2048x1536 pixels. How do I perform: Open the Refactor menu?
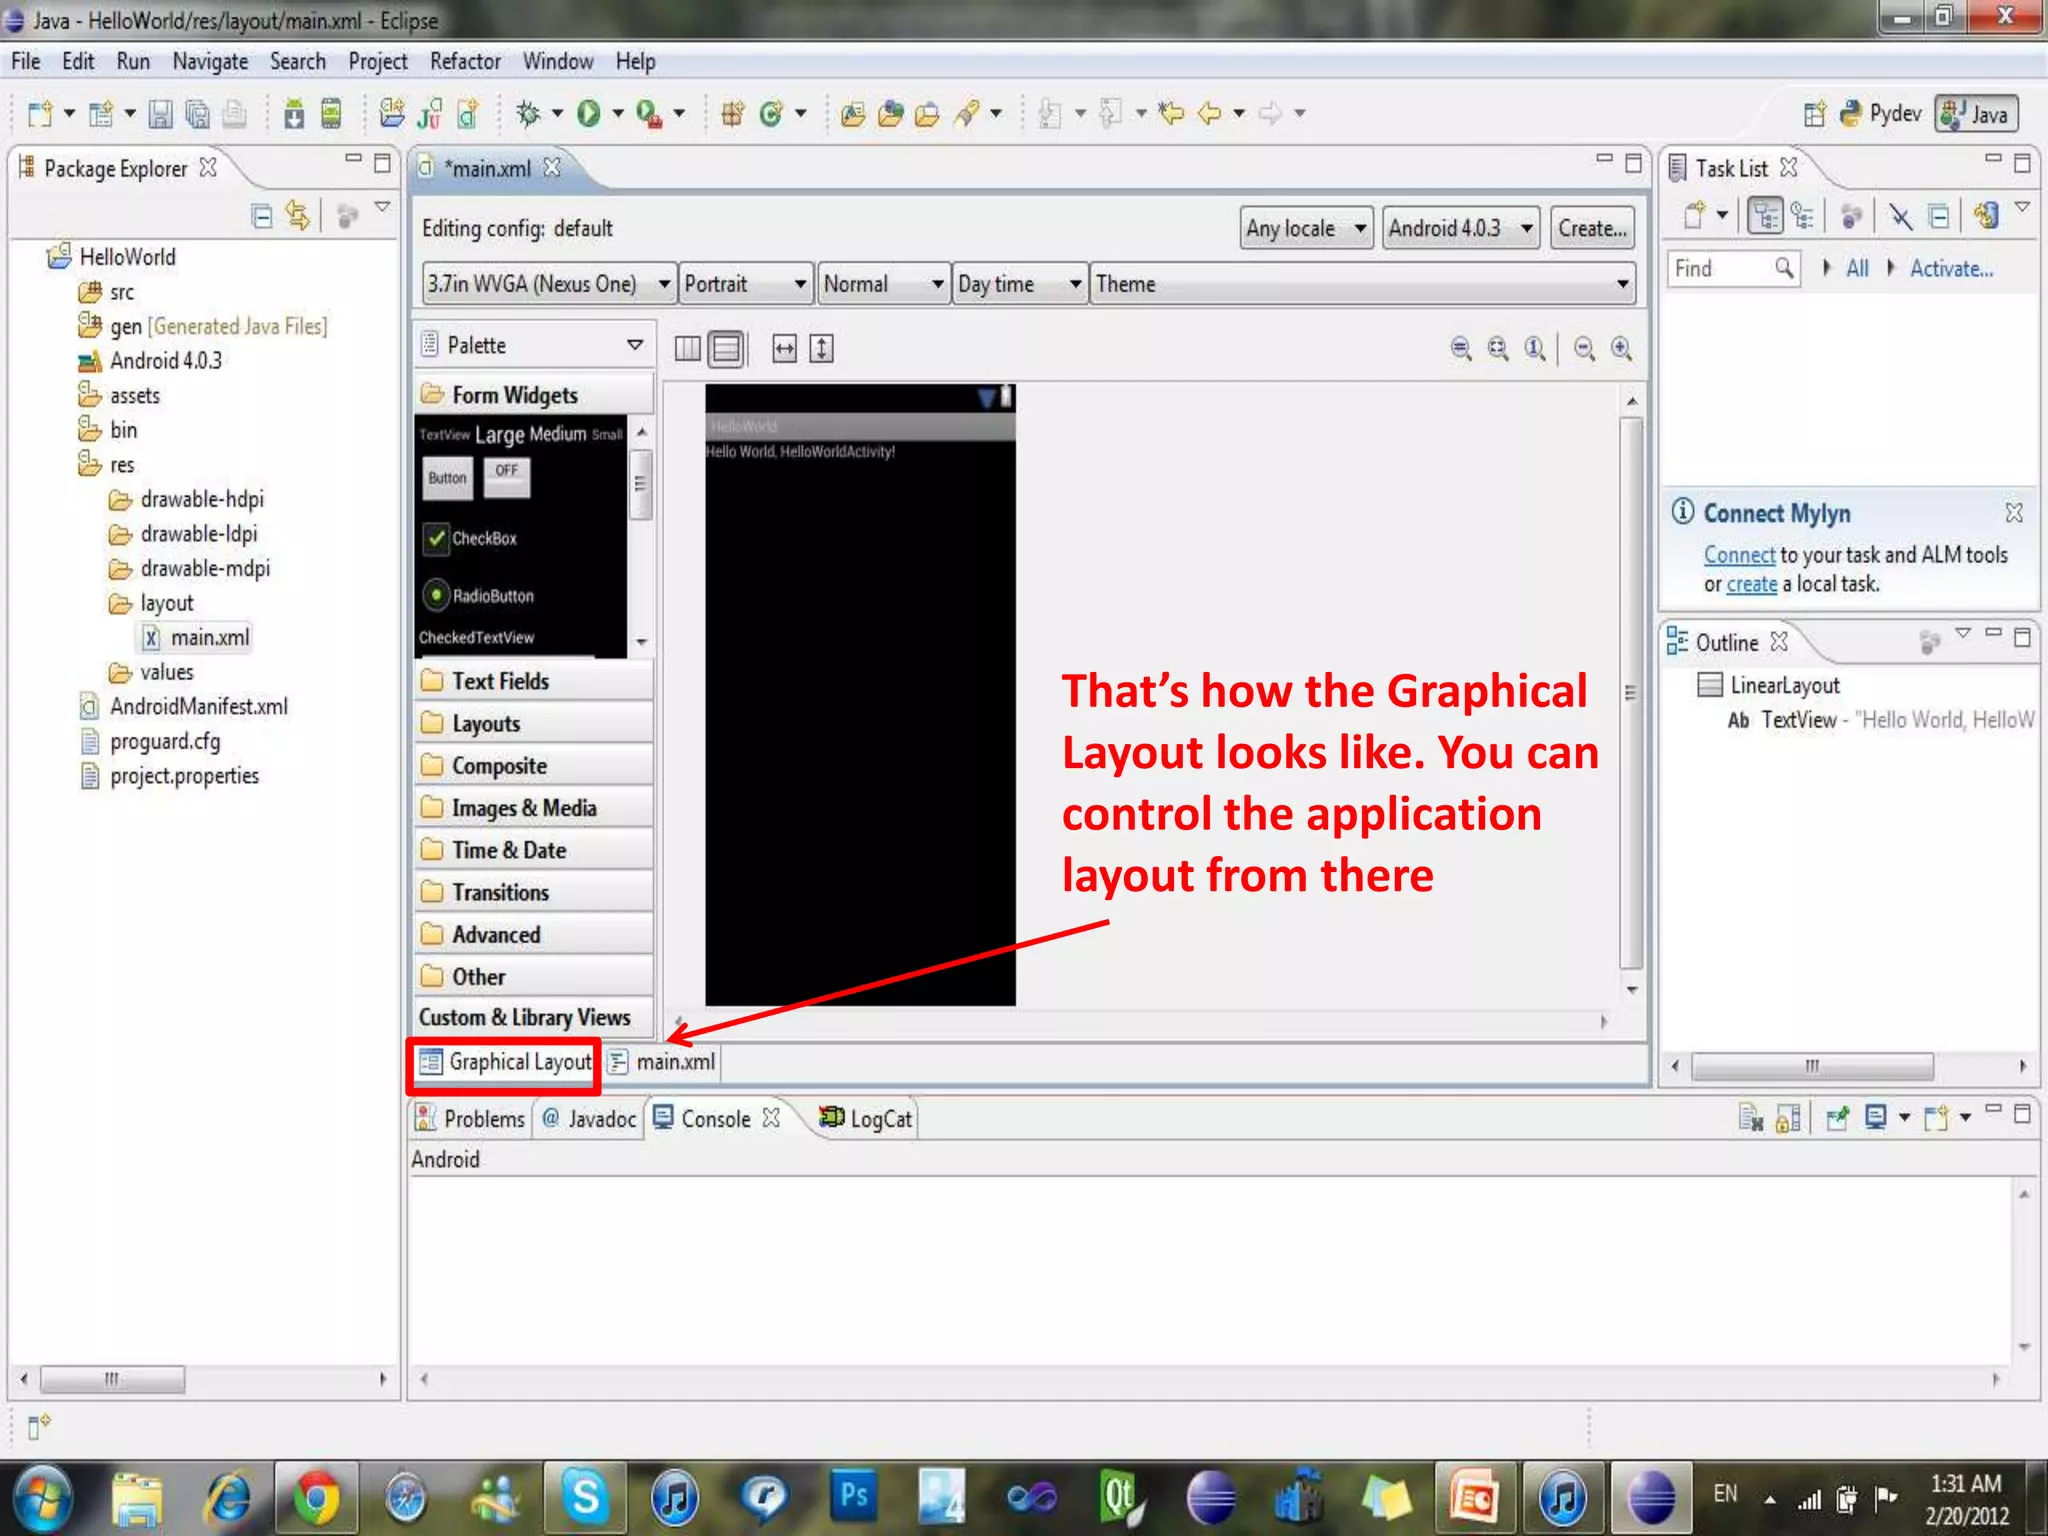(465, 61)
